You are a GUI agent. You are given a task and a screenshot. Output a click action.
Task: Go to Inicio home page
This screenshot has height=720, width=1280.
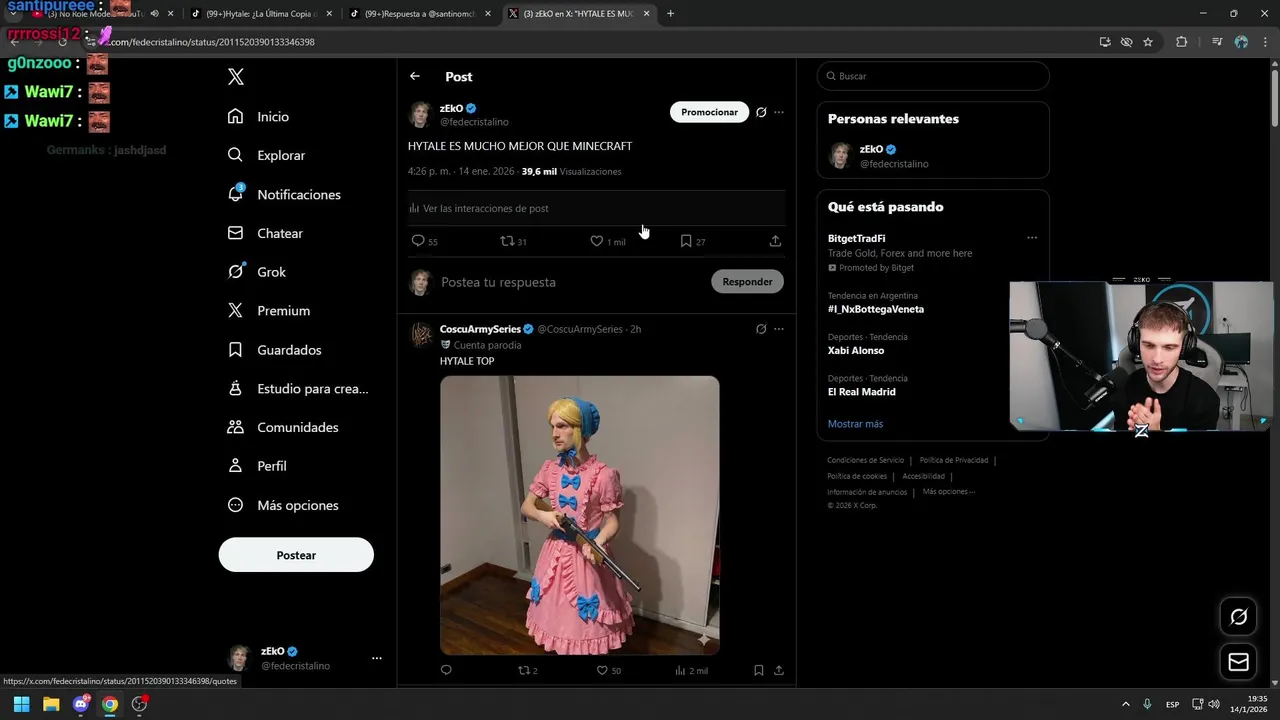pyautogui.click(x=259, y=117)
